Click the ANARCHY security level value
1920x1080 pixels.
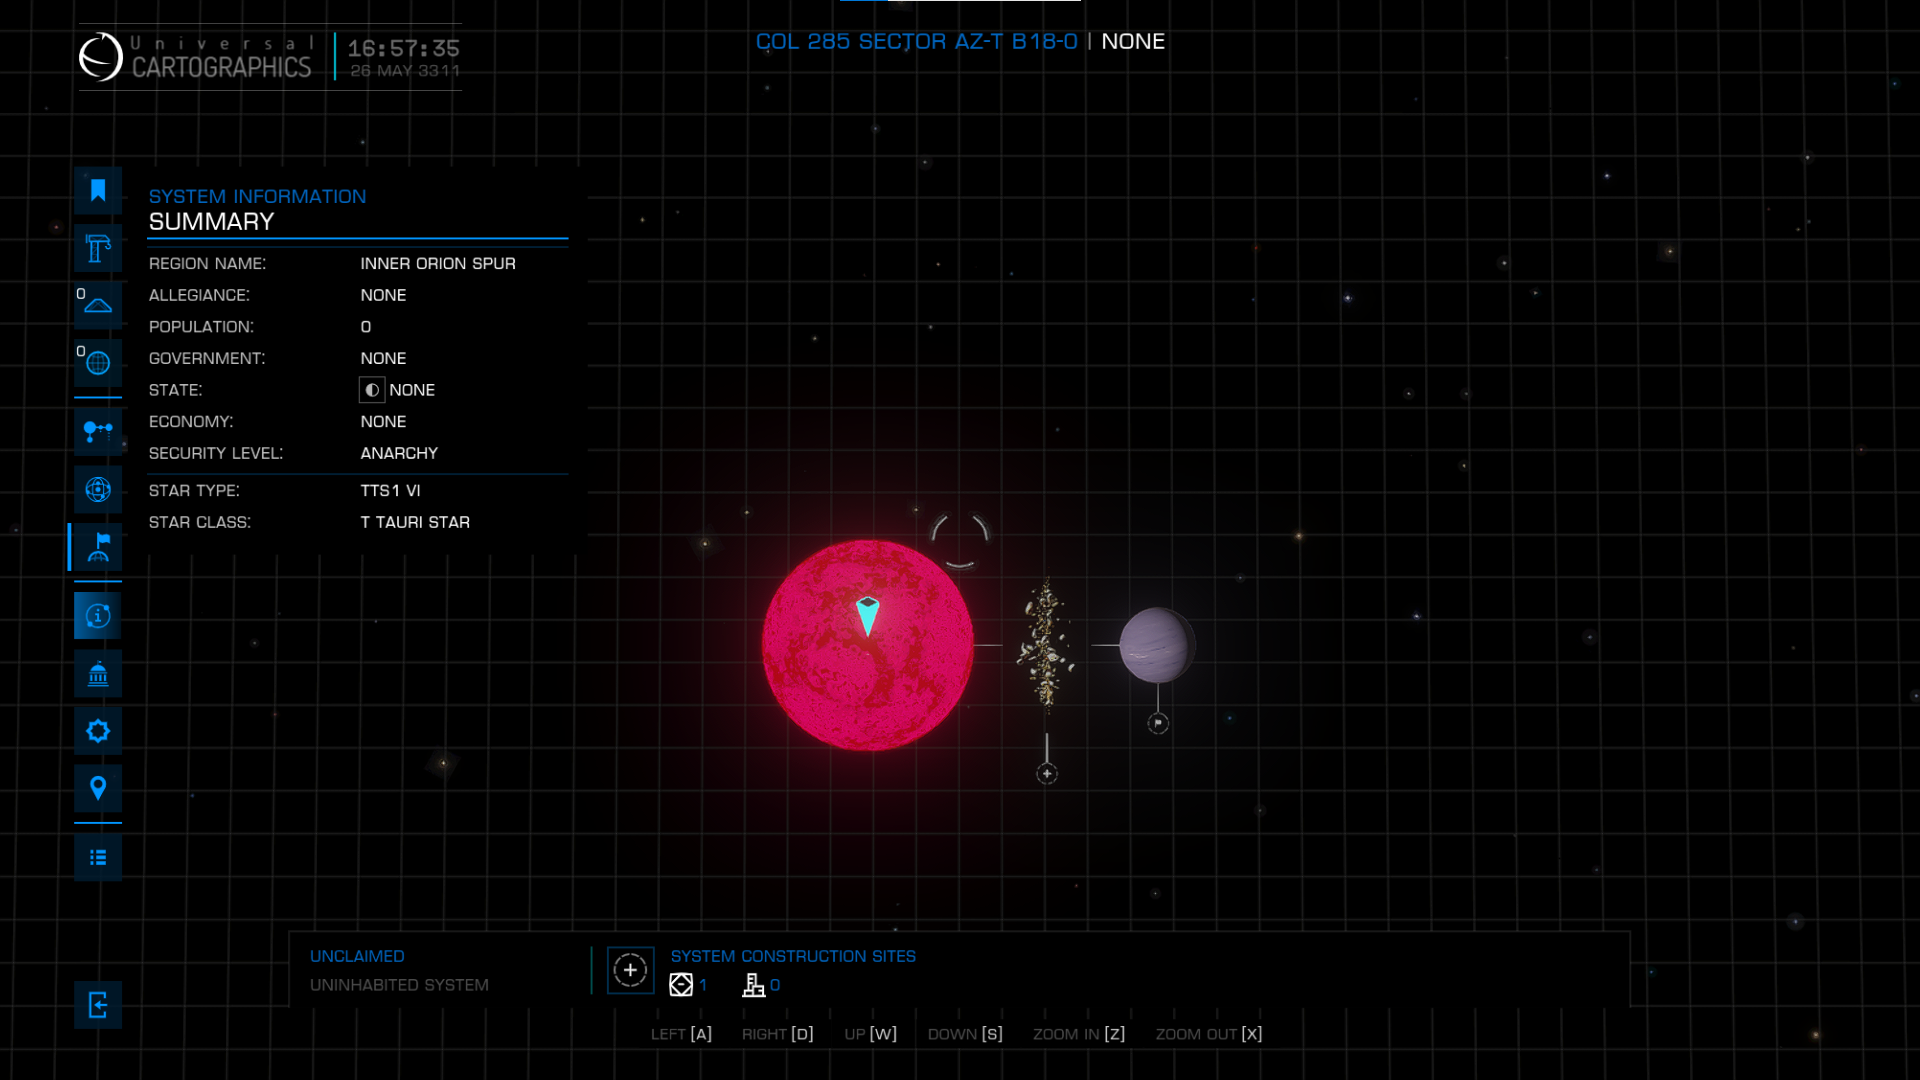point(399,453)
